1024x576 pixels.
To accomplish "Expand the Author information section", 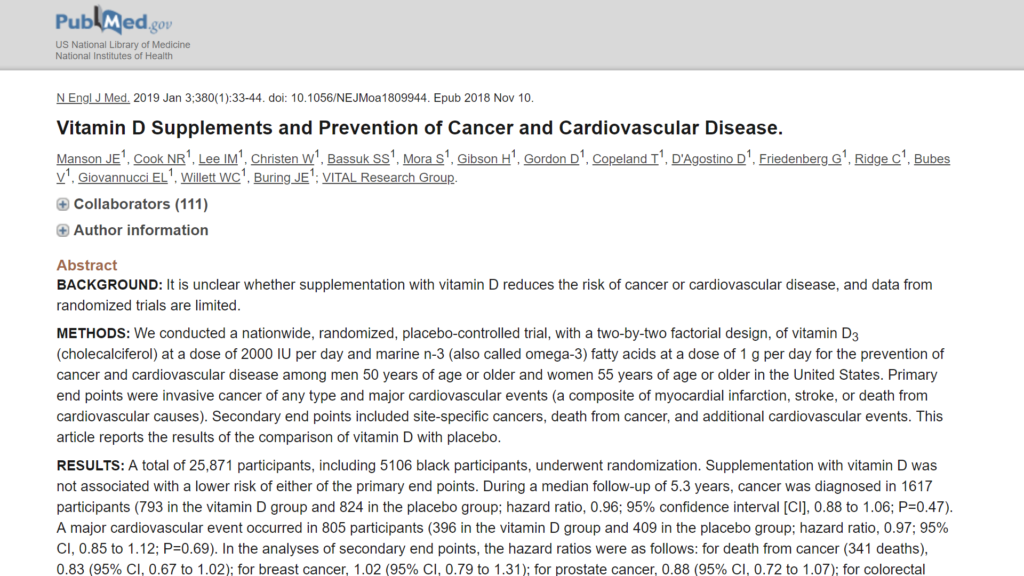I will 140,230.
